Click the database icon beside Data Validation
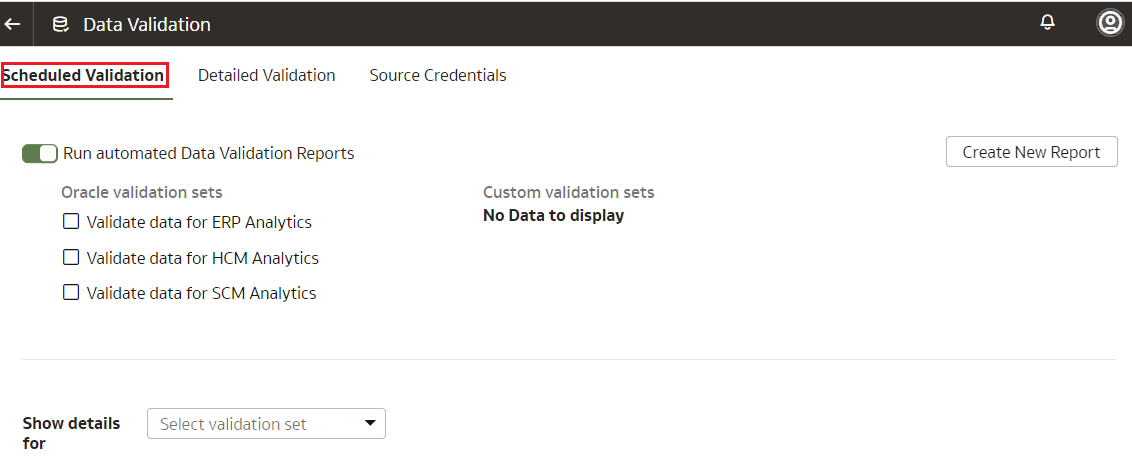The image size is (1132, 460). (x=61, y=24)
